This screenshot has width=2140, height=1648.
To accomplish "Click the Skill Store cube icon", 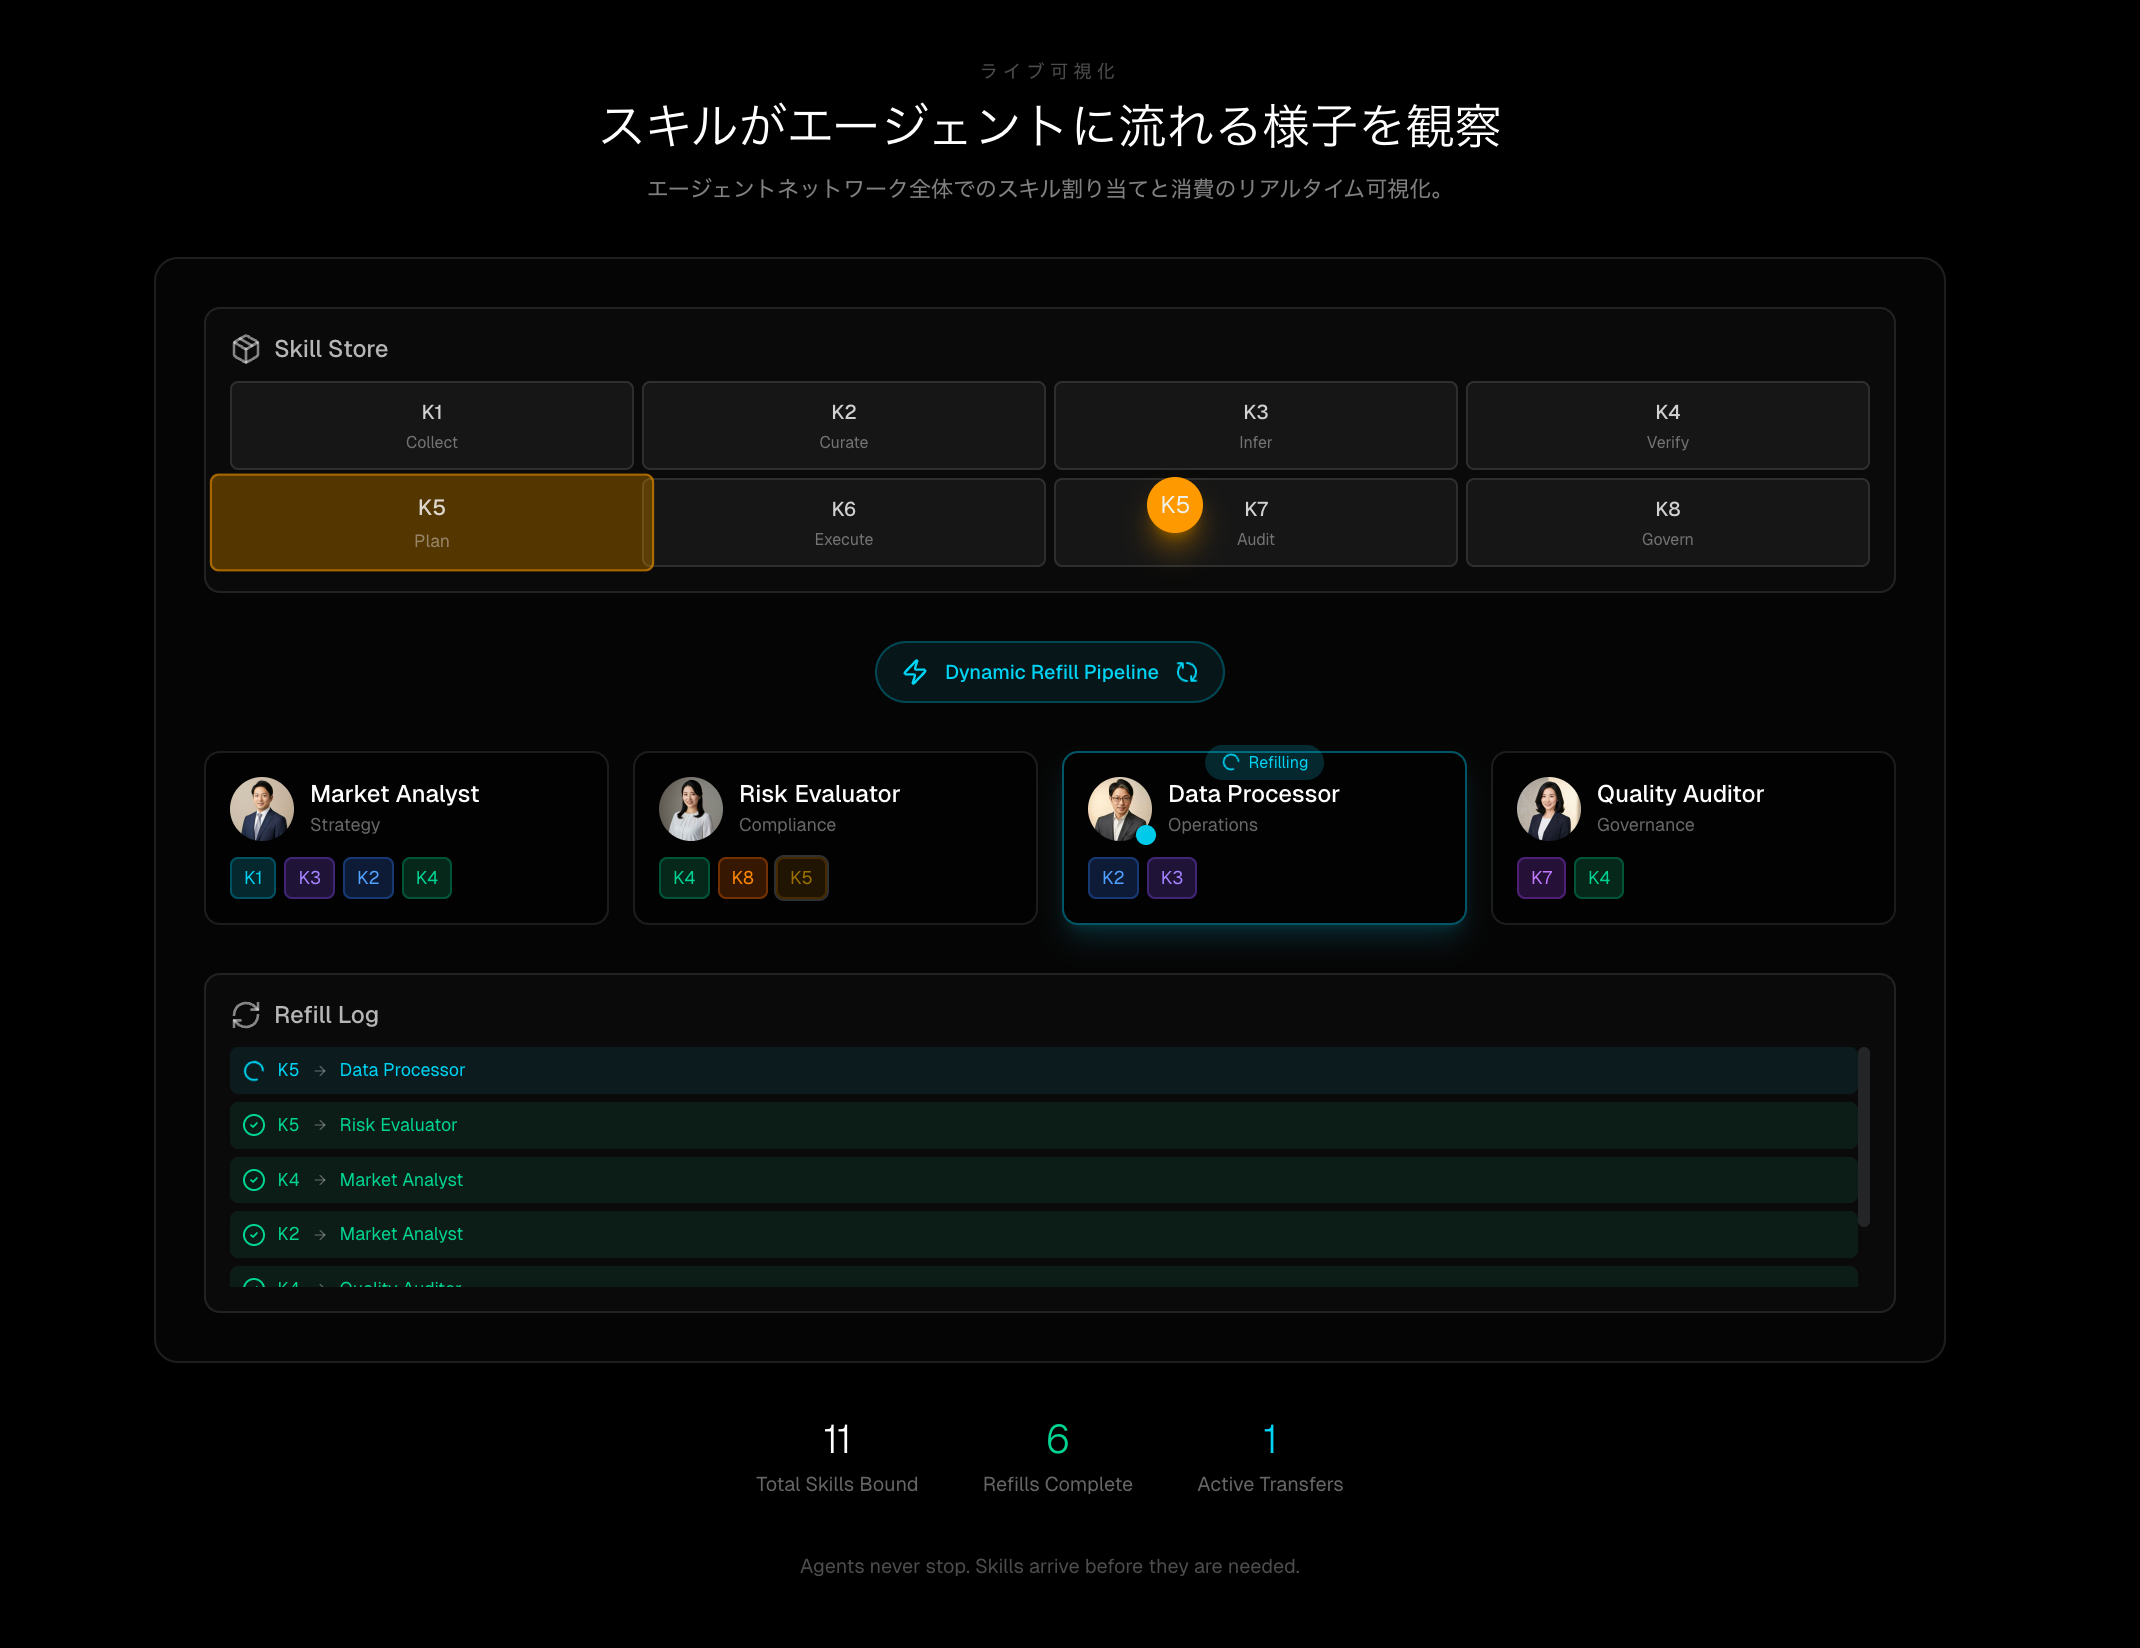I will click(245, 349).
